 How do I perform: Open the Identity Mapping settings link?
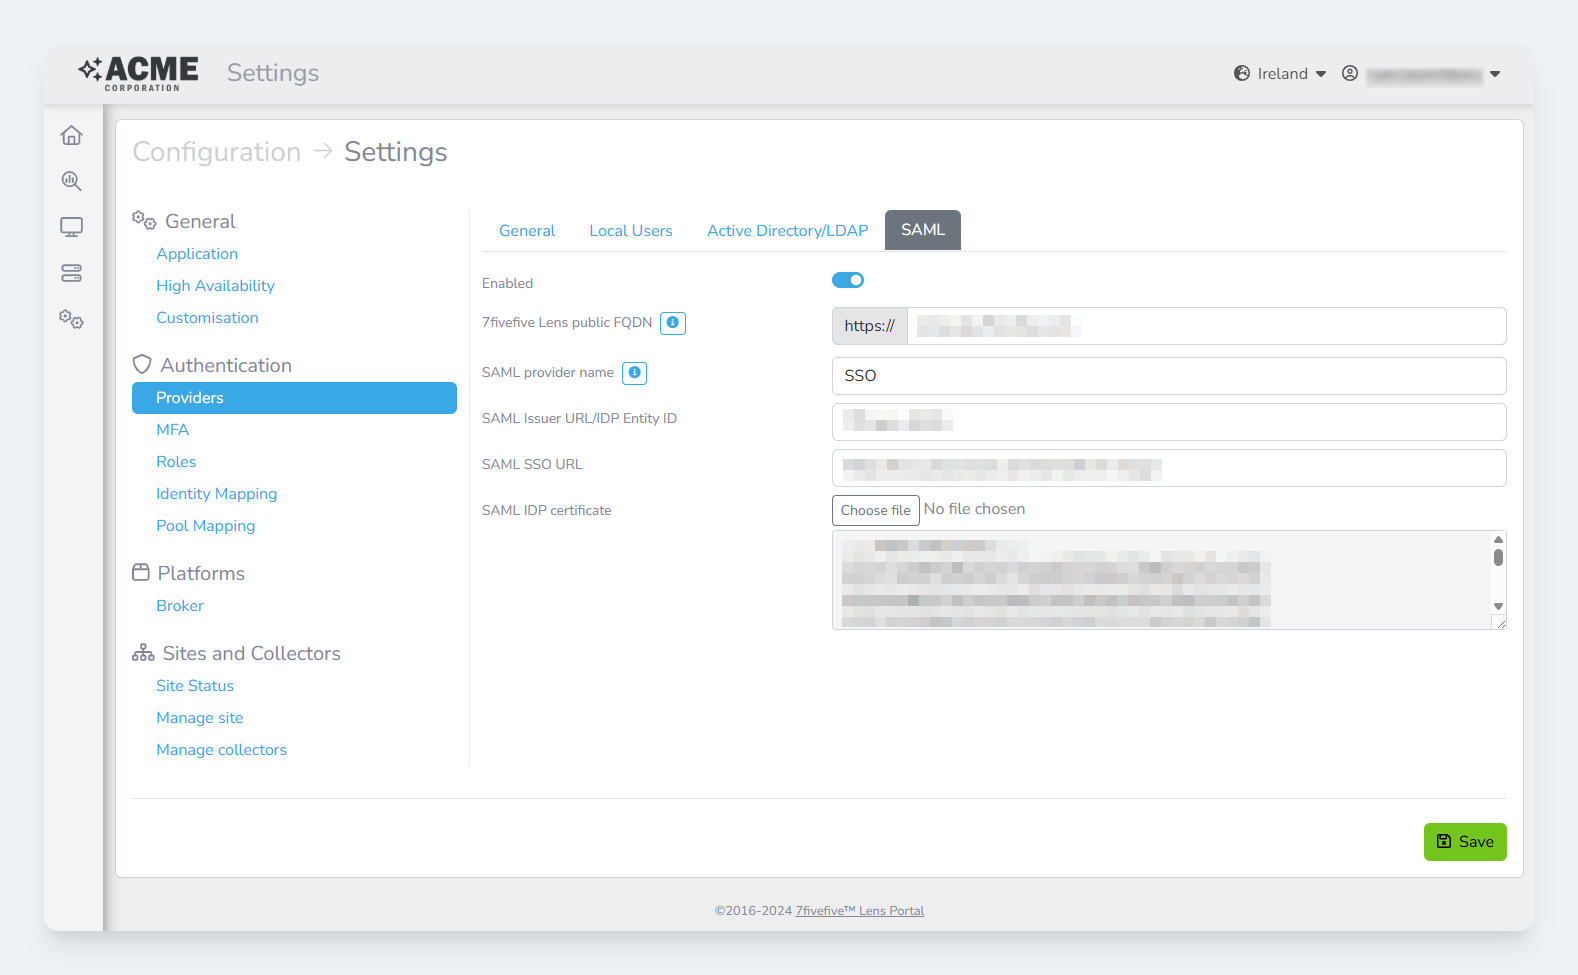(x=216, y=494)
